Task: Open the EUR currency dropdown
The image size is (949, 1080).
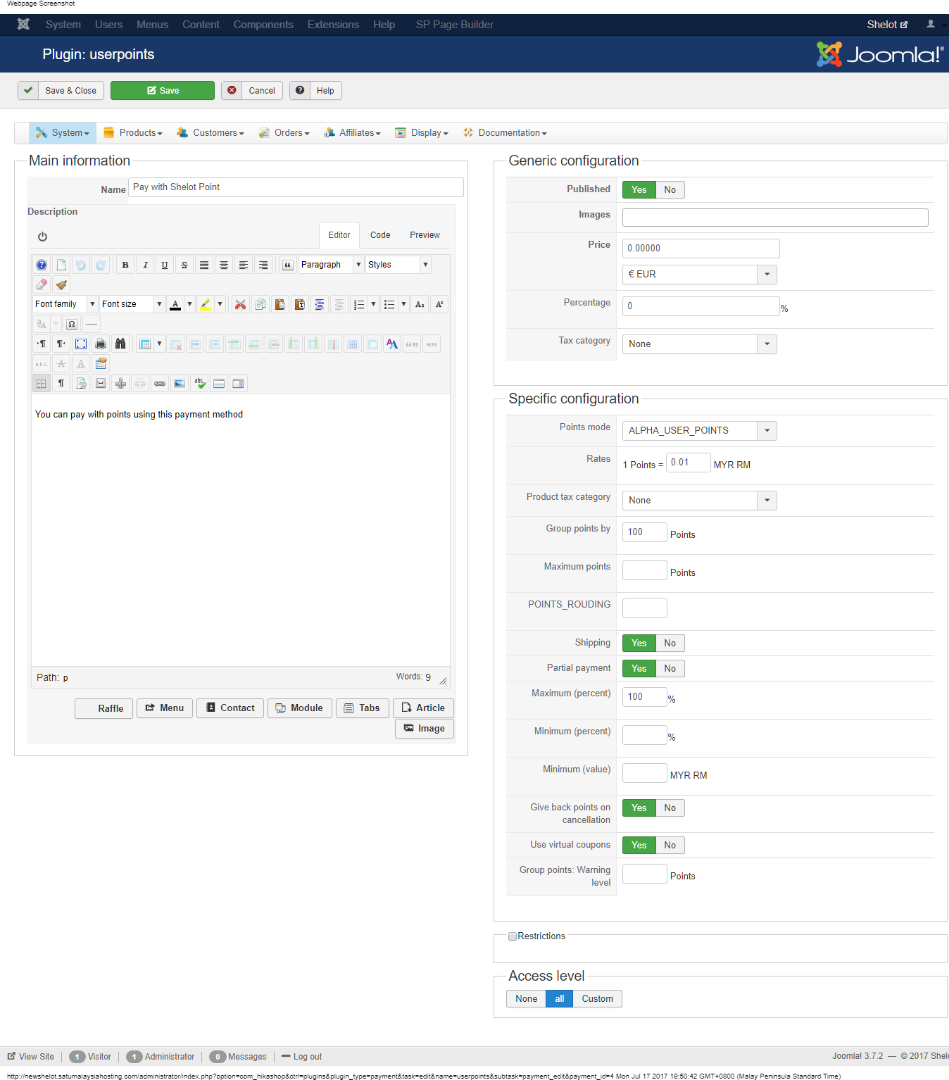Action: pyautogui.click(x=699, y=275)
